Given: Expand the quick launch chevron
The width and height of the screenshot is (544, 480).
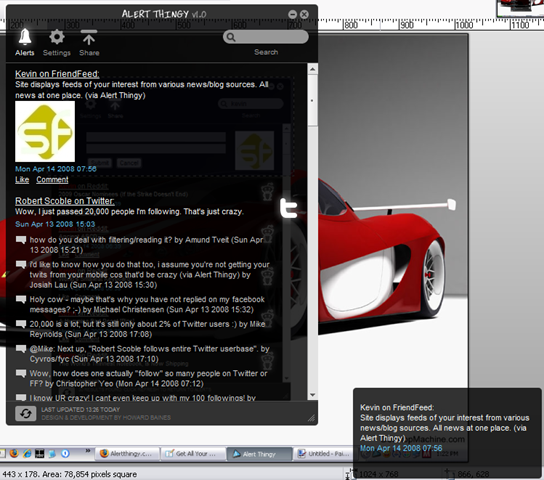Looking at the screenshot, I should 88,451.
